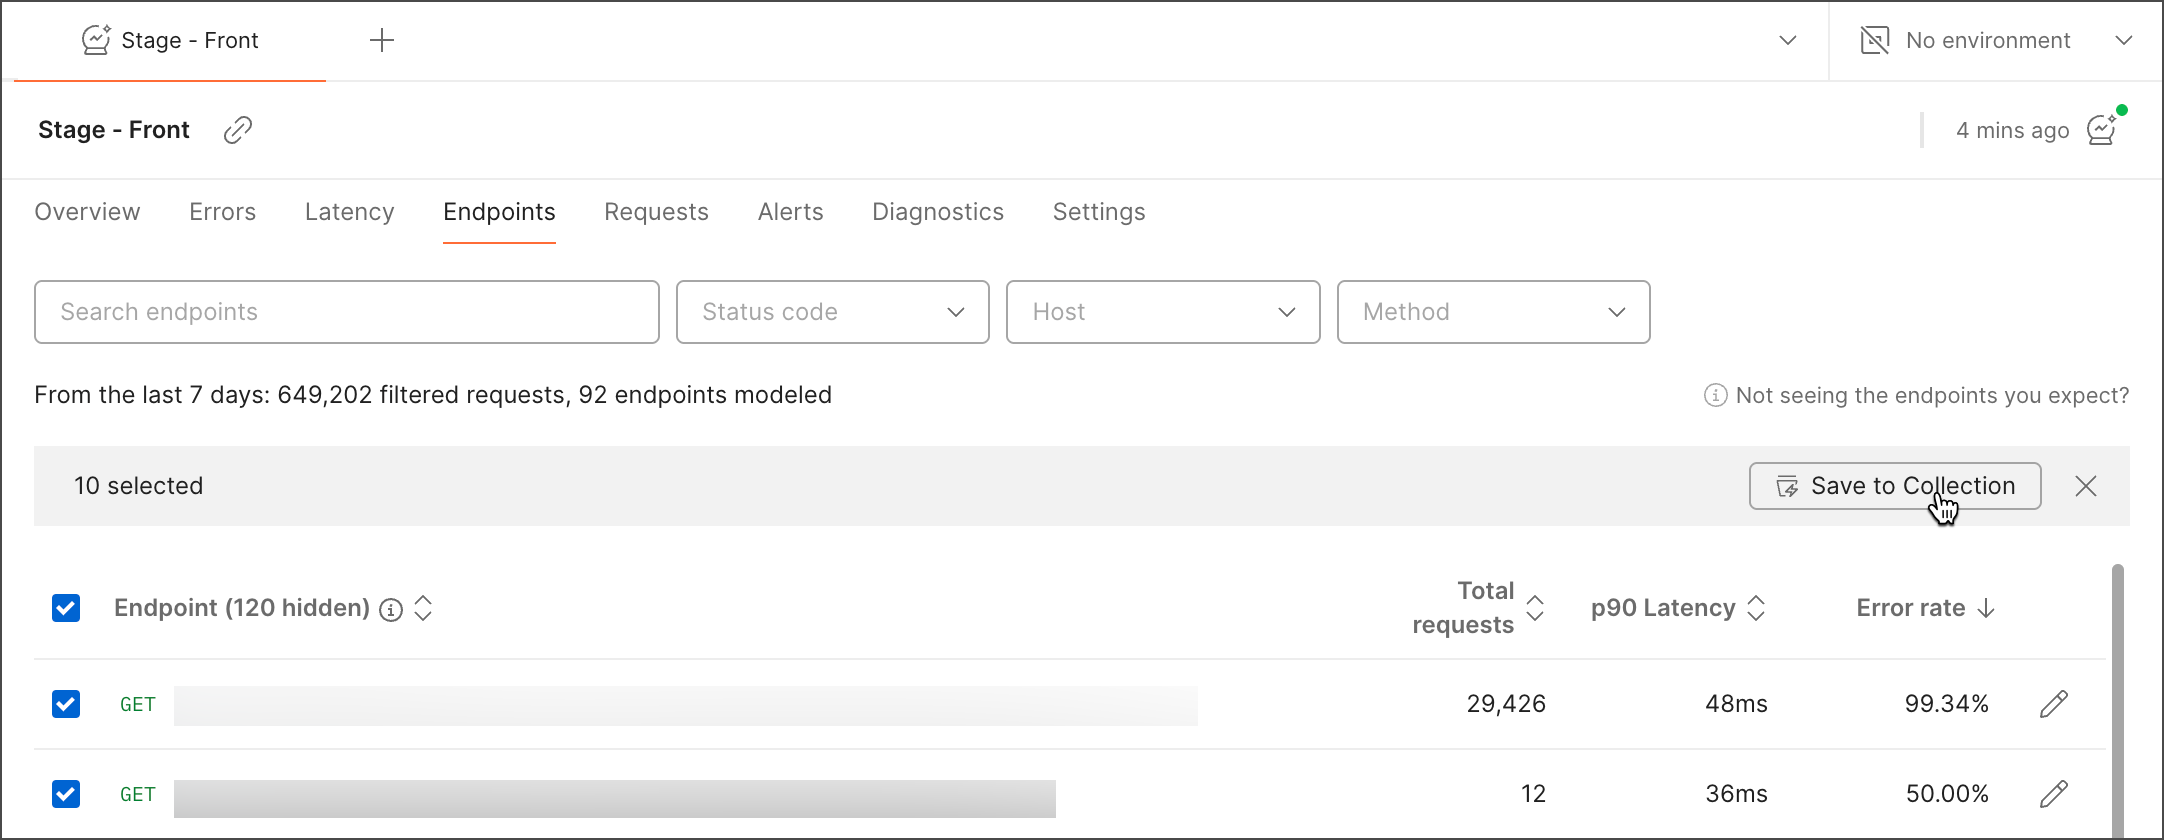Switch to the Latency tab
The image size is (2164, 840).
coord(349,212)
